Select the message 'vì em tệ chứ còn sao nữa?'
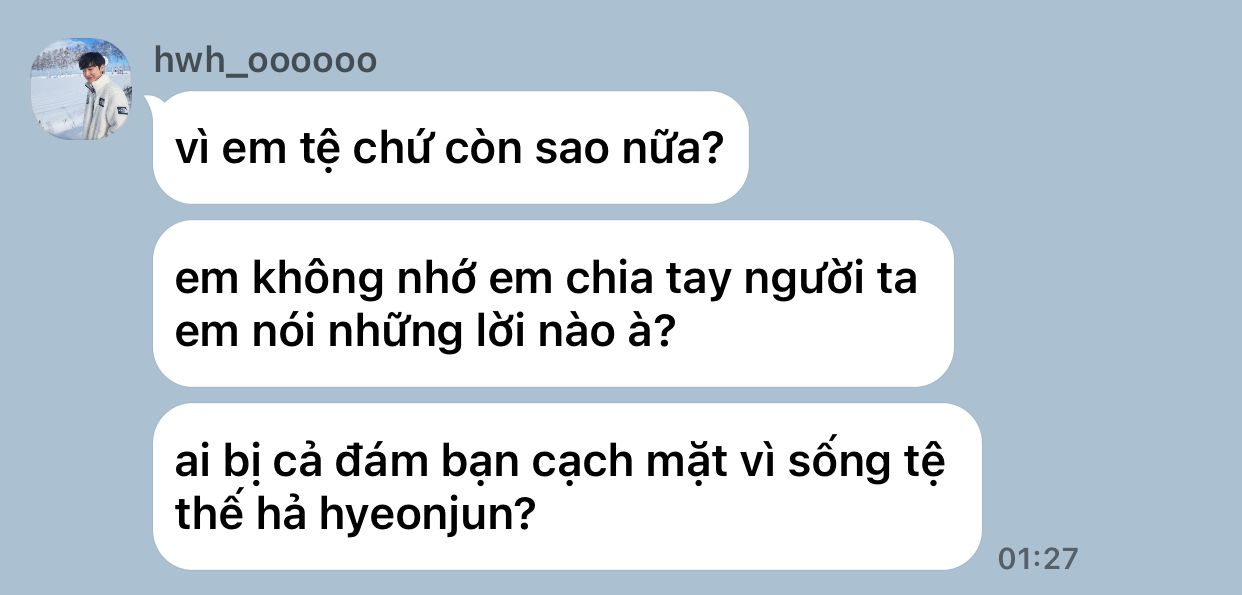The height and width of the screenshot is (595, 1242). (x=450, y=148)
